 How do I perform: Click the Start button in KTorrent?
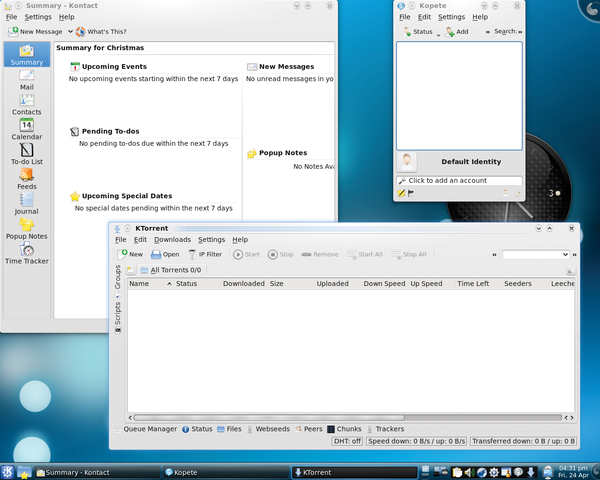coord(246,254)
